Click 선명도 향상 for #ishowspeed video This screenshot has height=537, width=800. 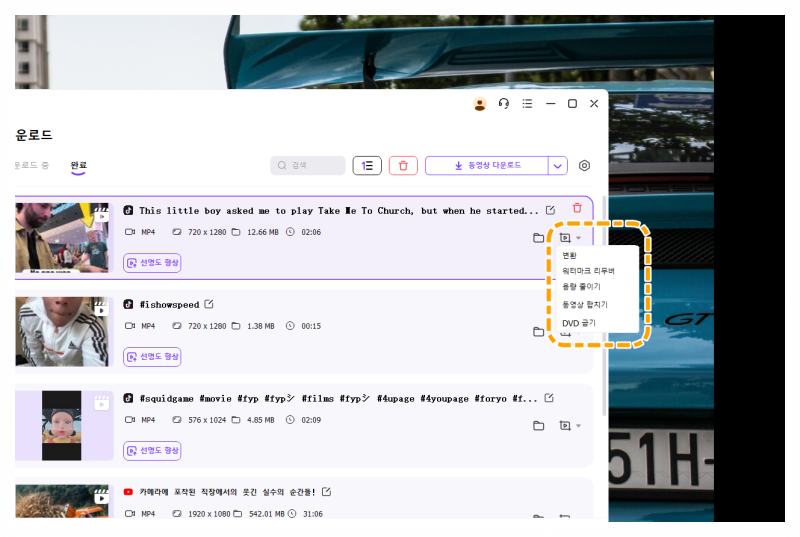click(x=152, y=356)
